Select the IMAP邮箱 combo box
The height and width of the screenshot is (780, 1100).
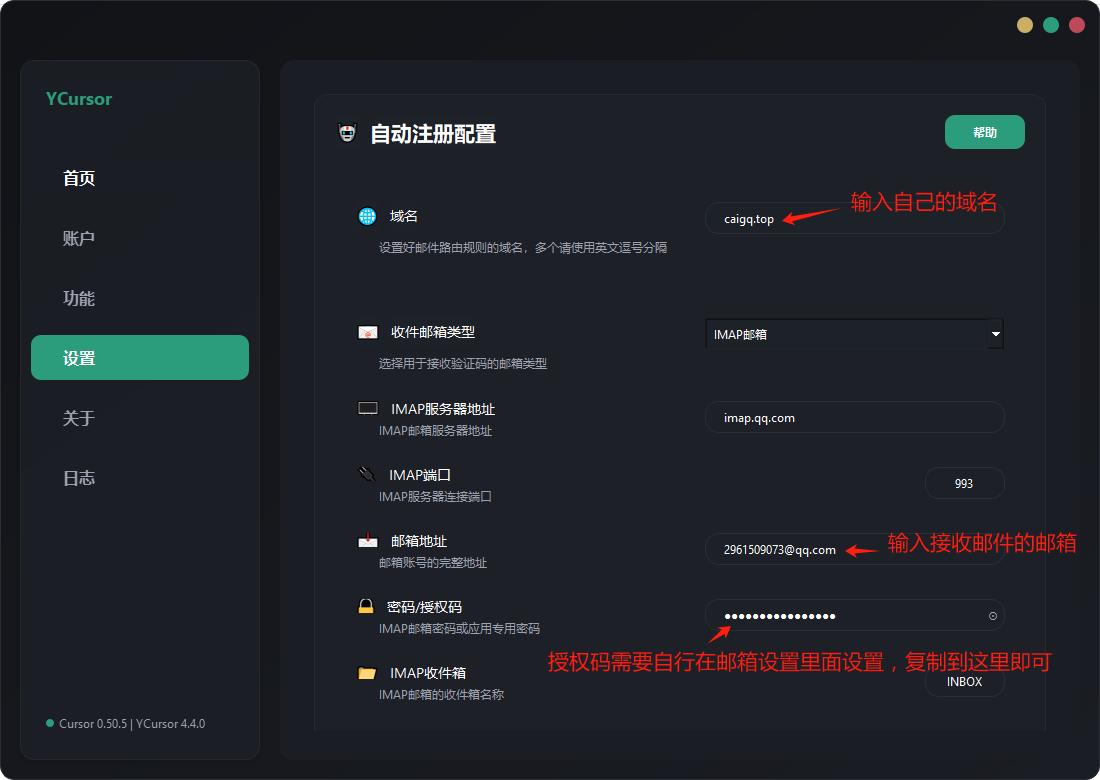(x=845, y=334)
